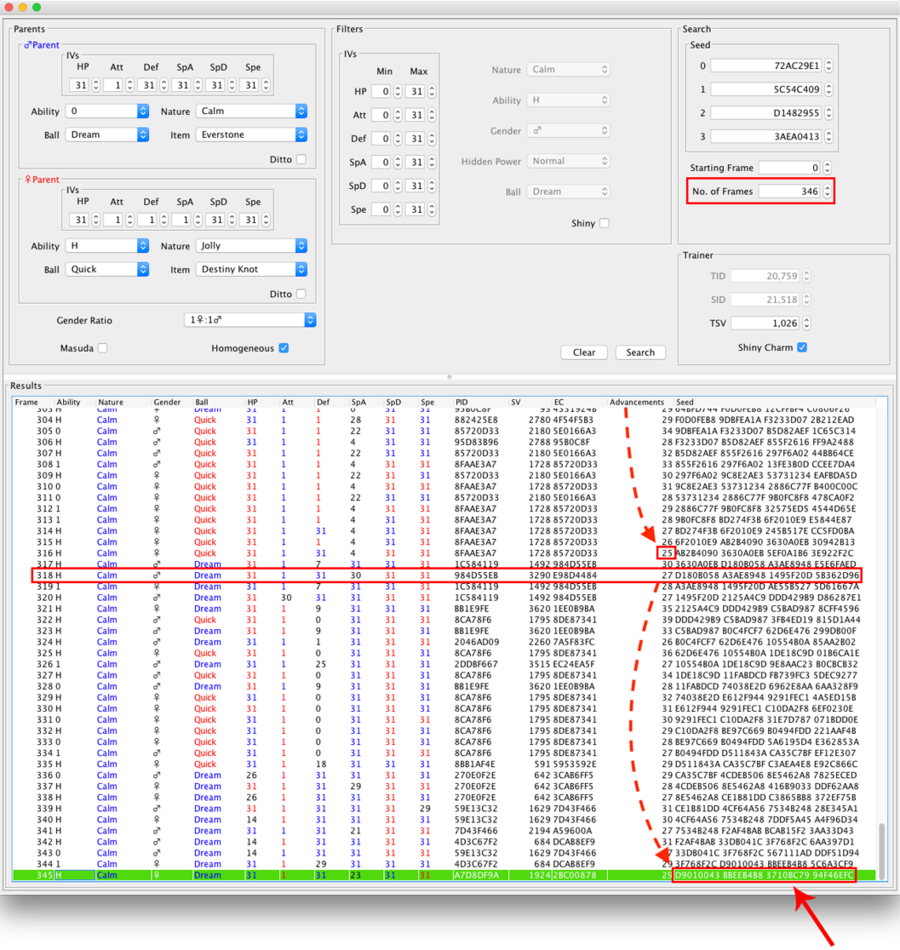Click the No. of Frames input field
The image size is (900, 950).
790,191
